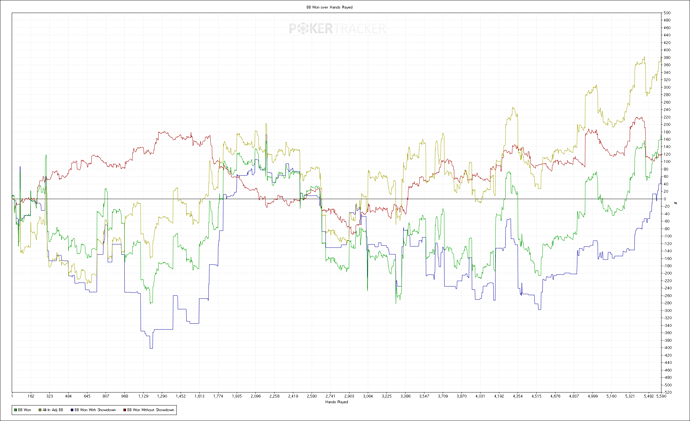The height and width of the screenshot is (421, 690).
Task: Click the x-axis tick label 1,774
Action: click(218, 396)
